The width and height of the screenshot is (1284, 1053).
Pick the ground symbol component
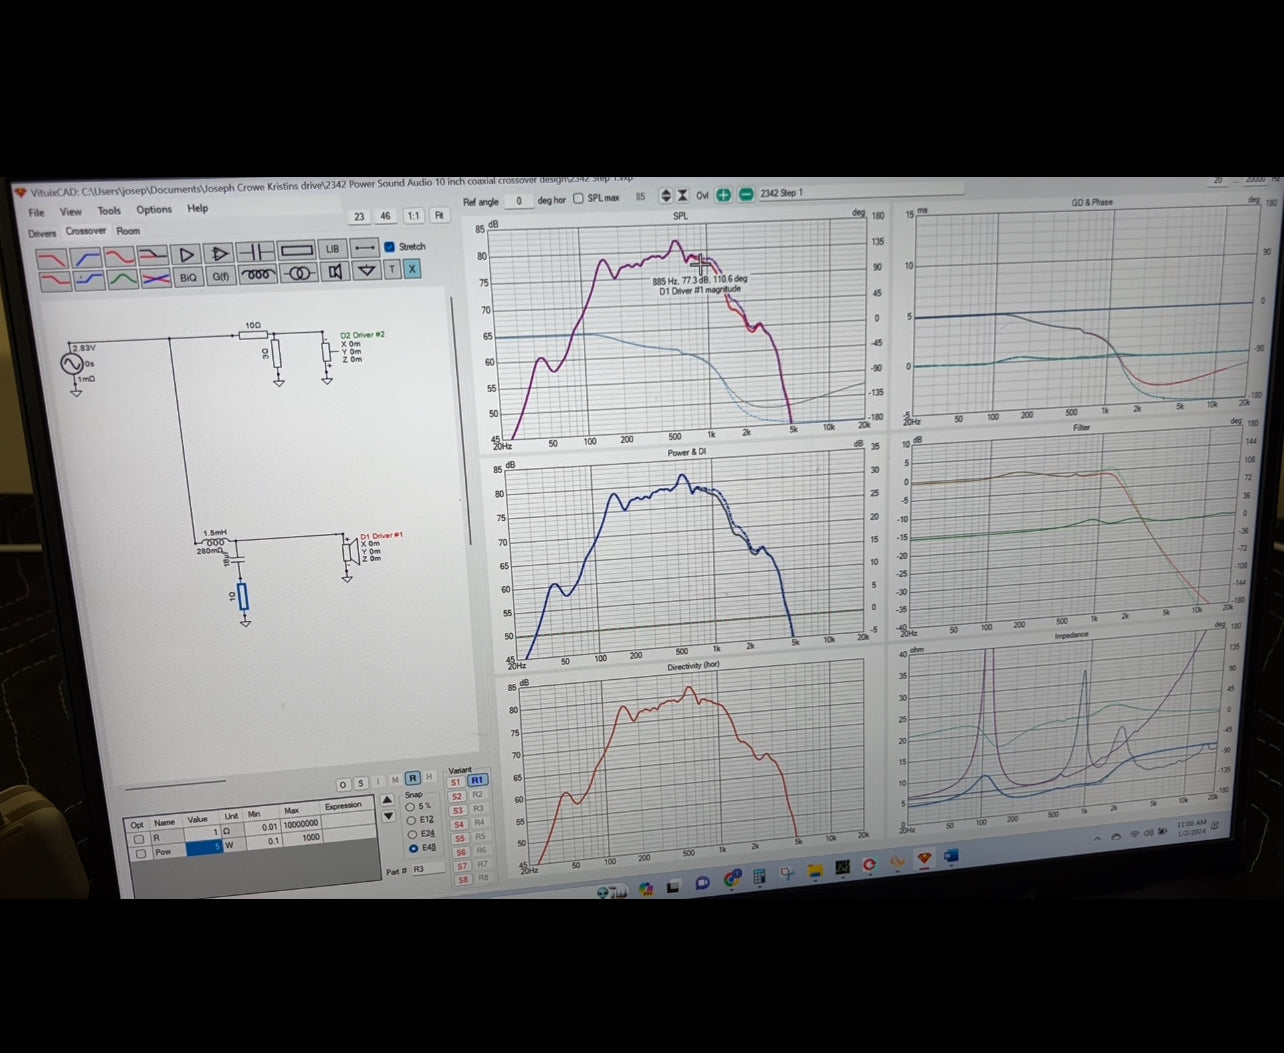click(x=366, y=271)
